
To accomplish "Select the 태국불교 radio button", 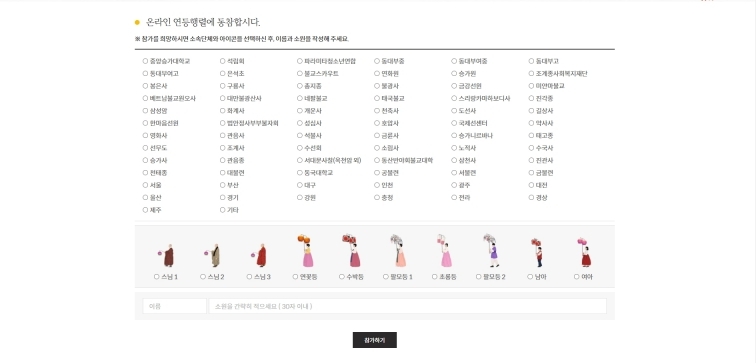I will (377, 98).
